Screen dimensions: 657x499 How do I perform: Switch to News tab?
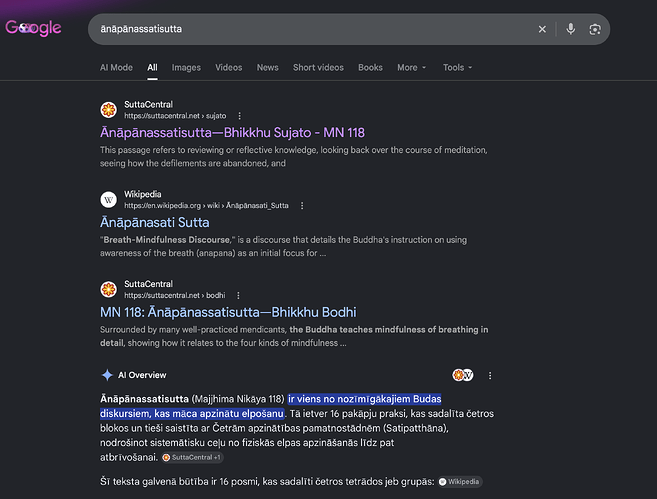click(267, 67)
